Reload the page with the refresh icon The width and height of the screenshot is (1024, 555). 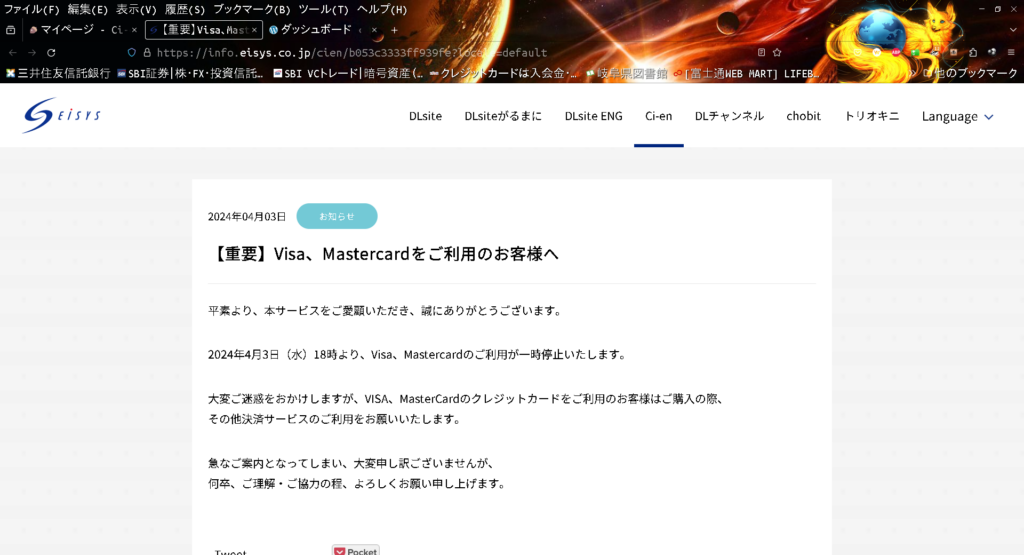52,52
